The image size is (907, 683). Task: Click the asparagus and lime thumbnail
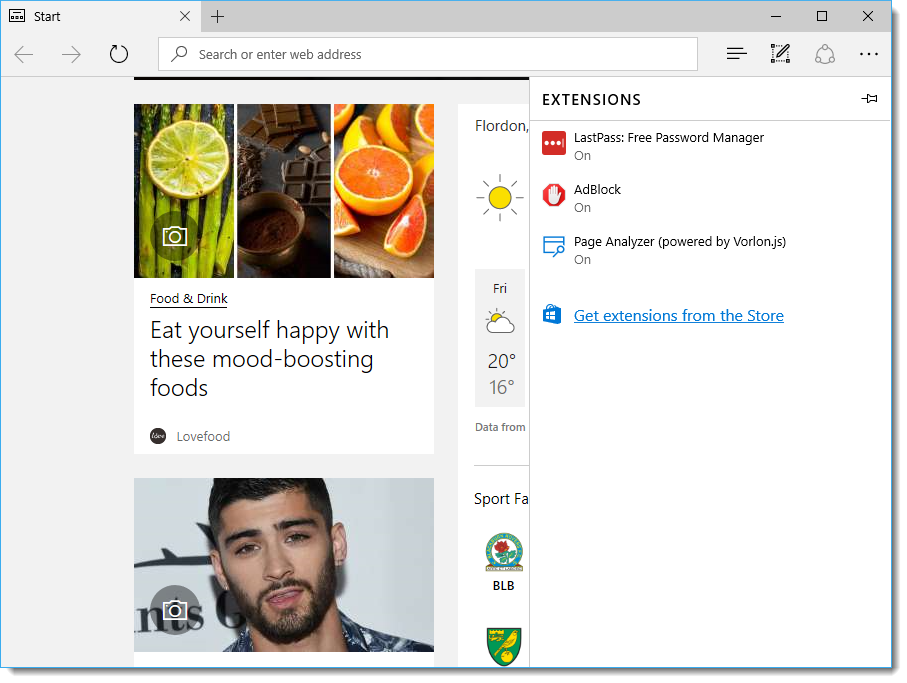point(184,190)
